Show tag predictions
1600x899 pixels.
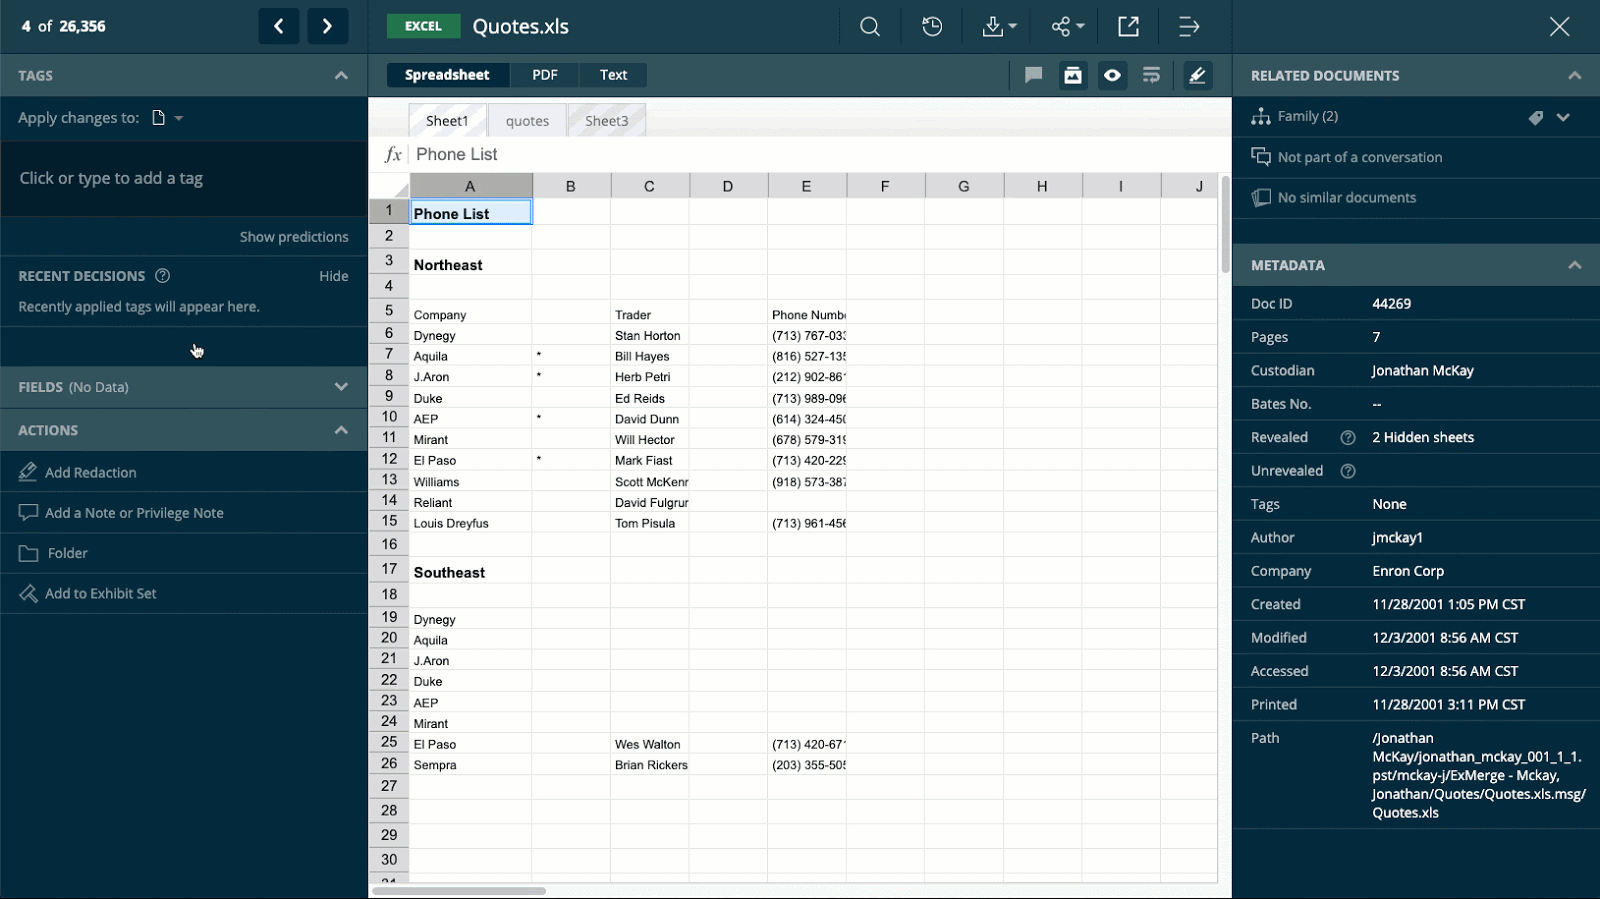point(294,237)
